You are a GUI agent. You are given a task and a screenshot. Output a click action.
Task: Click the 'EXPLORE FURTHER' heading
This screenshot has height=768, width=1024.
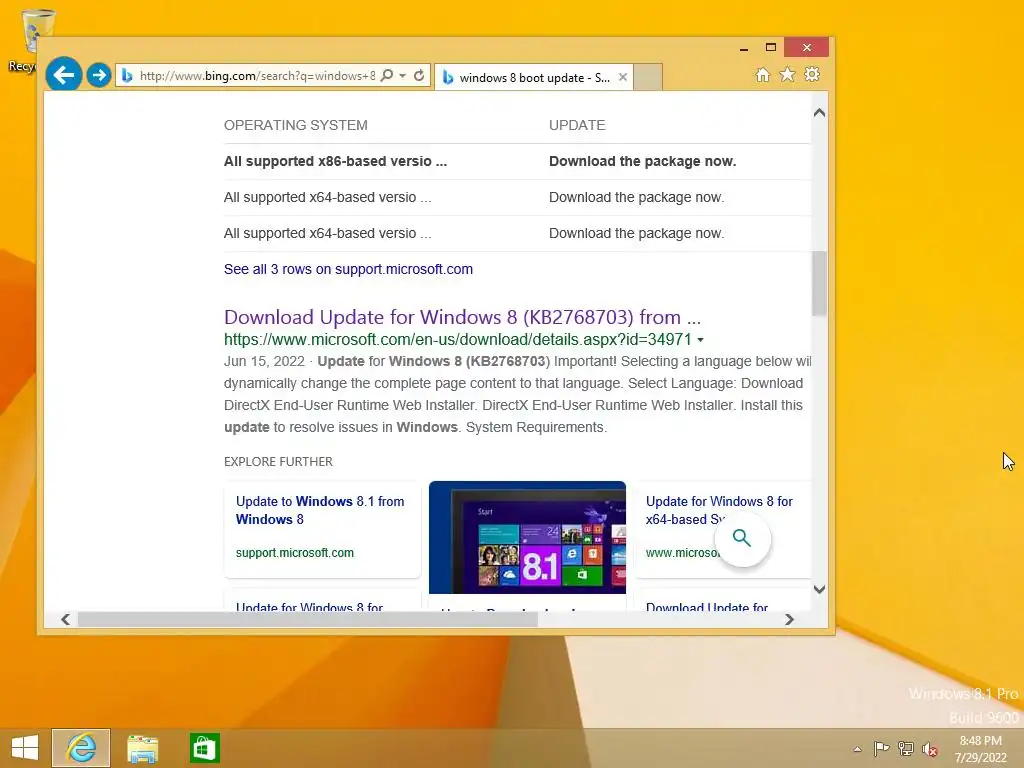point(278,461)
